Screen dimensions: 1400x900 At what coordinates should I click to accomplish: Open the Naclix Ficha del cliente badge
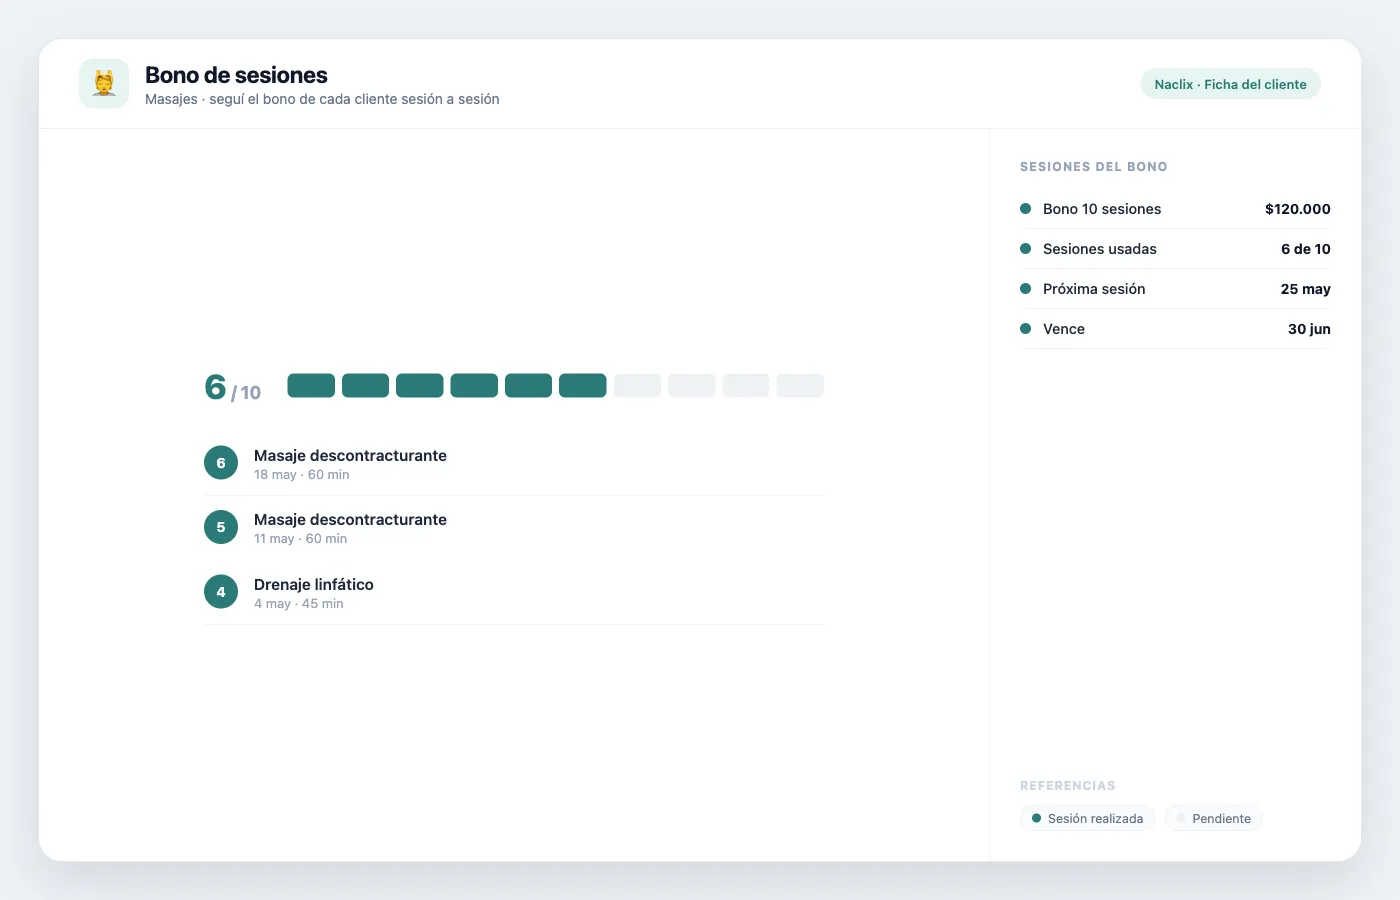coord(1230,84)
